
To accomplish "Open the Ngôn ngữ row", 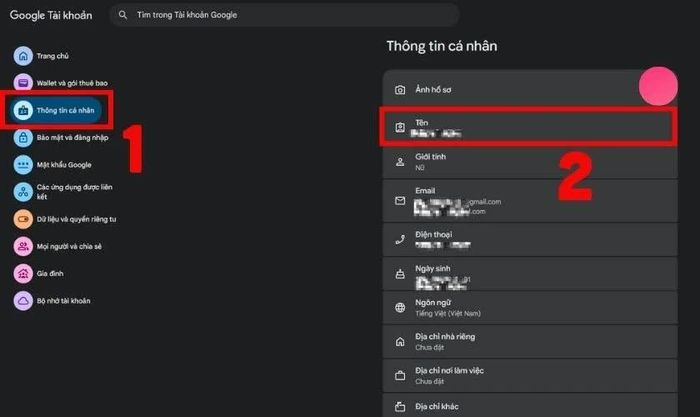I will [x=530, y=308].
